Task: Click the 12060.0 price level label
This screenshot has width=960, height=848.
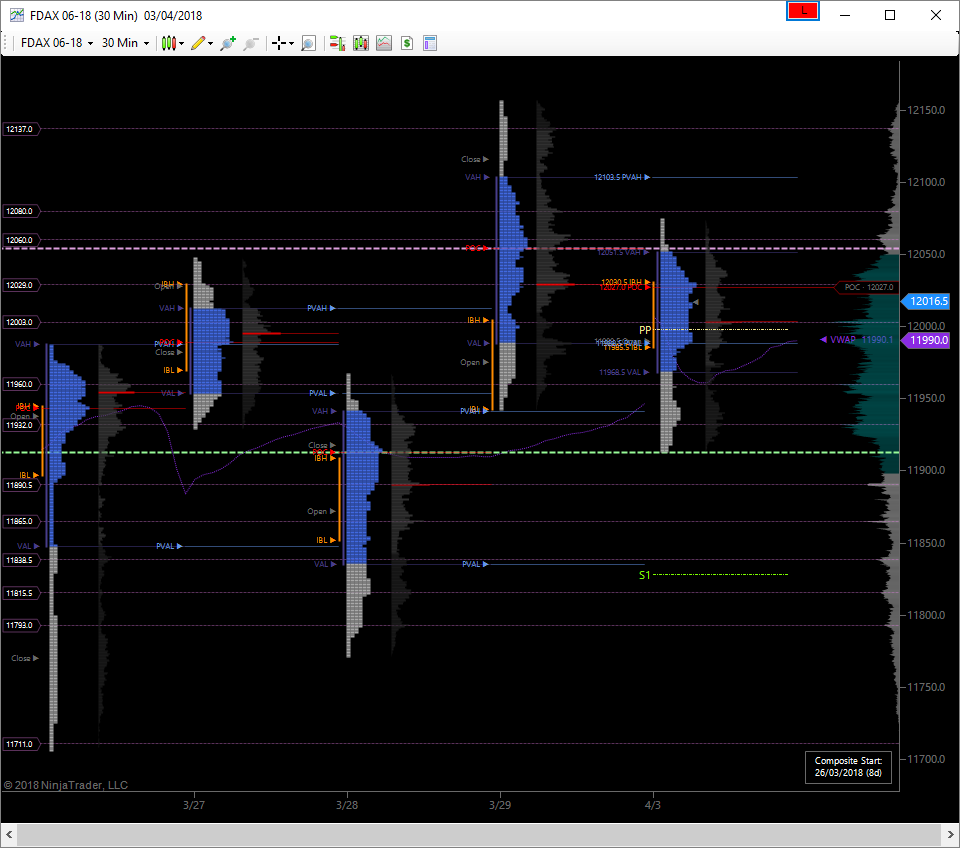Action: tap(21, 240)
